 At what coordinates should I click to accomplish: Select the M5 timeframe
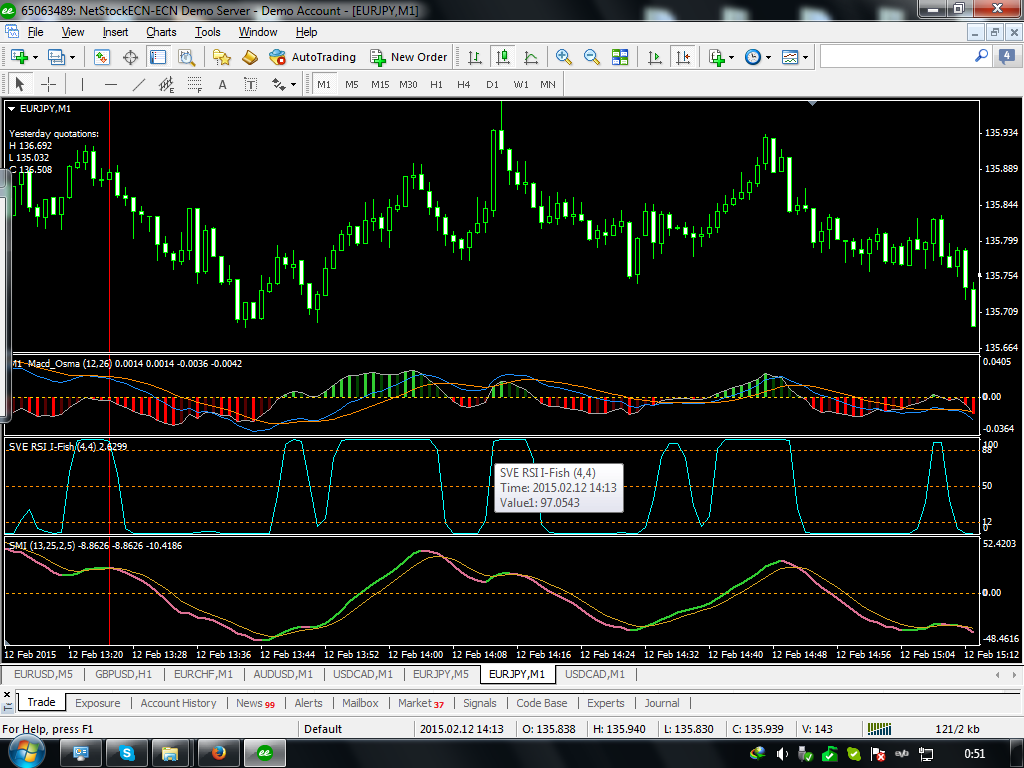point(351,84)
